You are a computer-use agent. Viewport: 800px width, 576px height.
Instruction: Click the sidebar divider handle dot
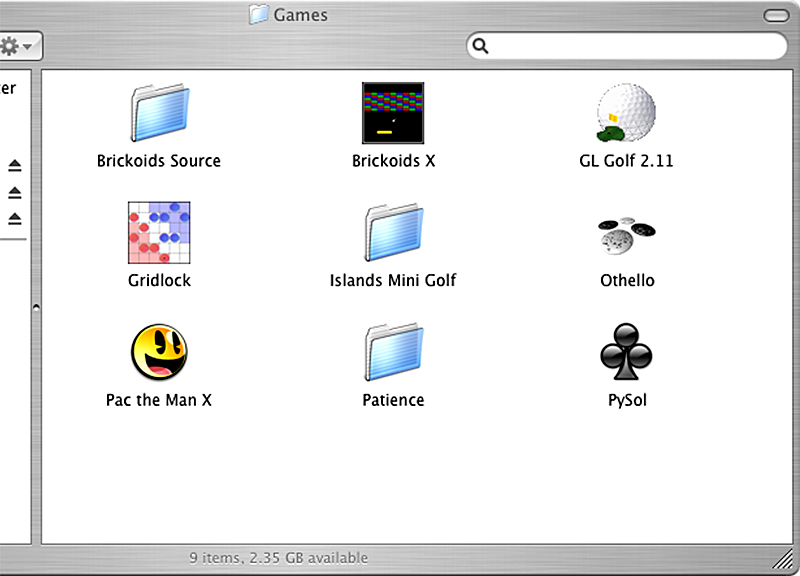pos(36,307)
